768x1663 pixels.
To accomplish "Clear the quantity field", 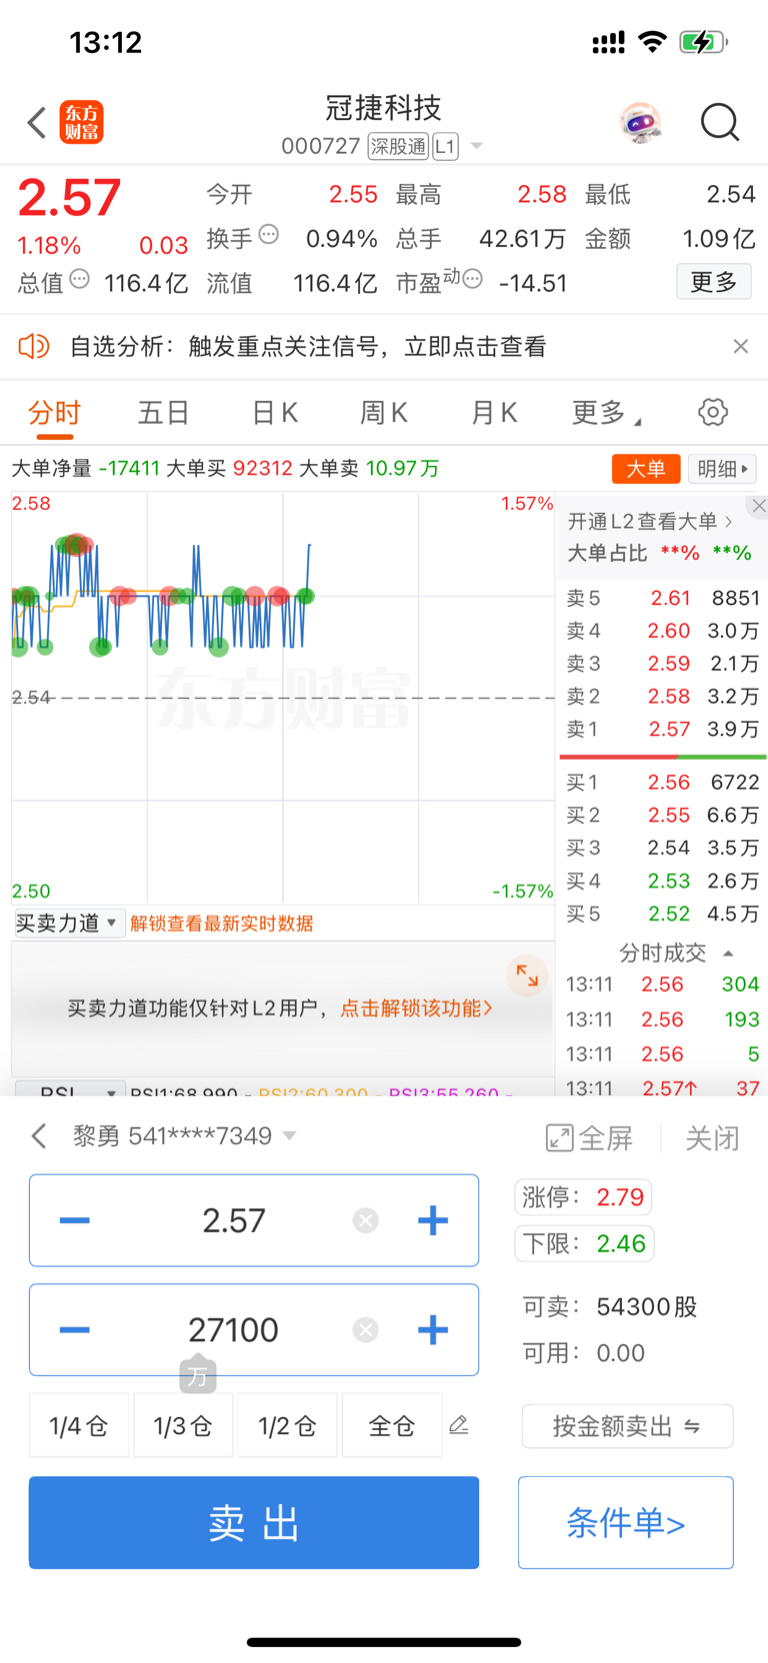I will [366, 1330].
